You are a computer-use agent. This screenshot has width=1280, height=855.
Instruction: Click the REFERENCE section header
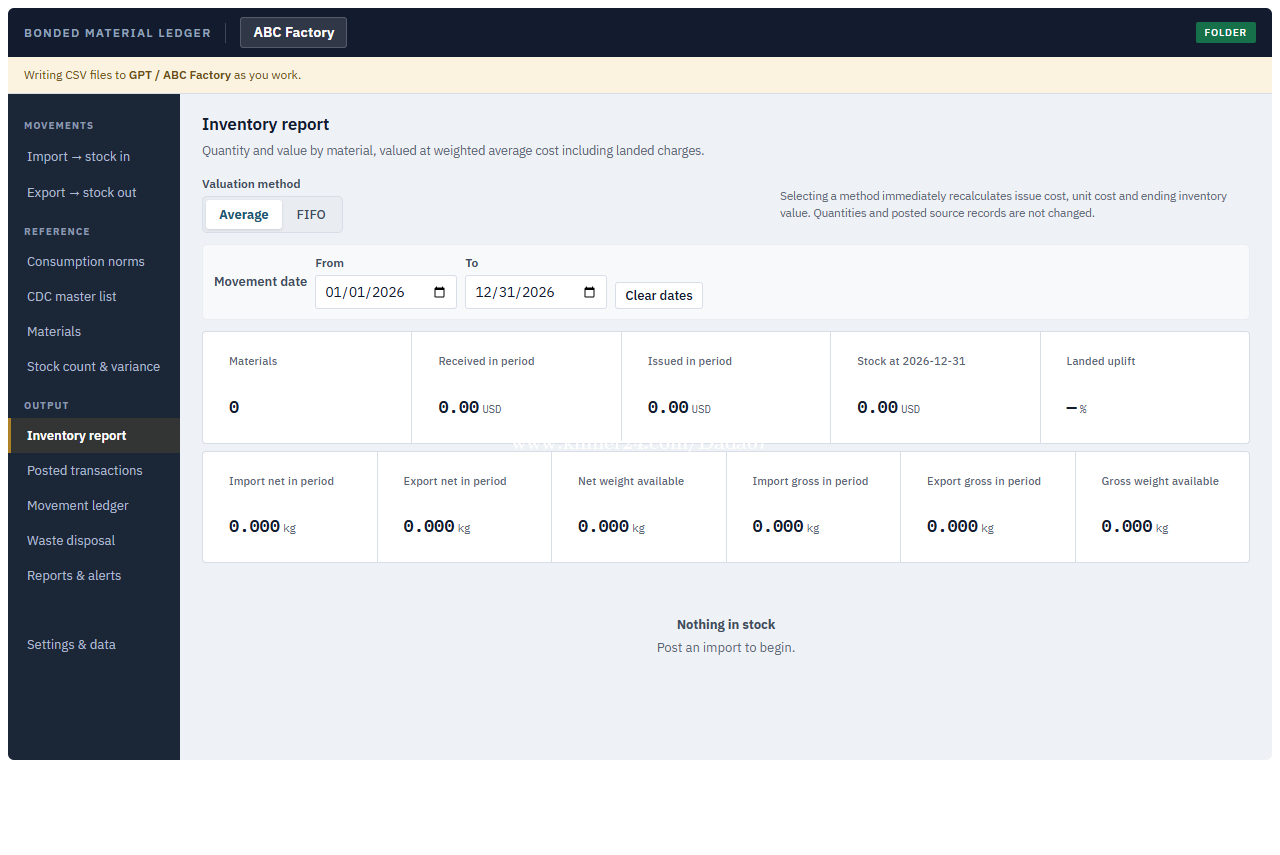pyautogui.click(x=57, y=232)
